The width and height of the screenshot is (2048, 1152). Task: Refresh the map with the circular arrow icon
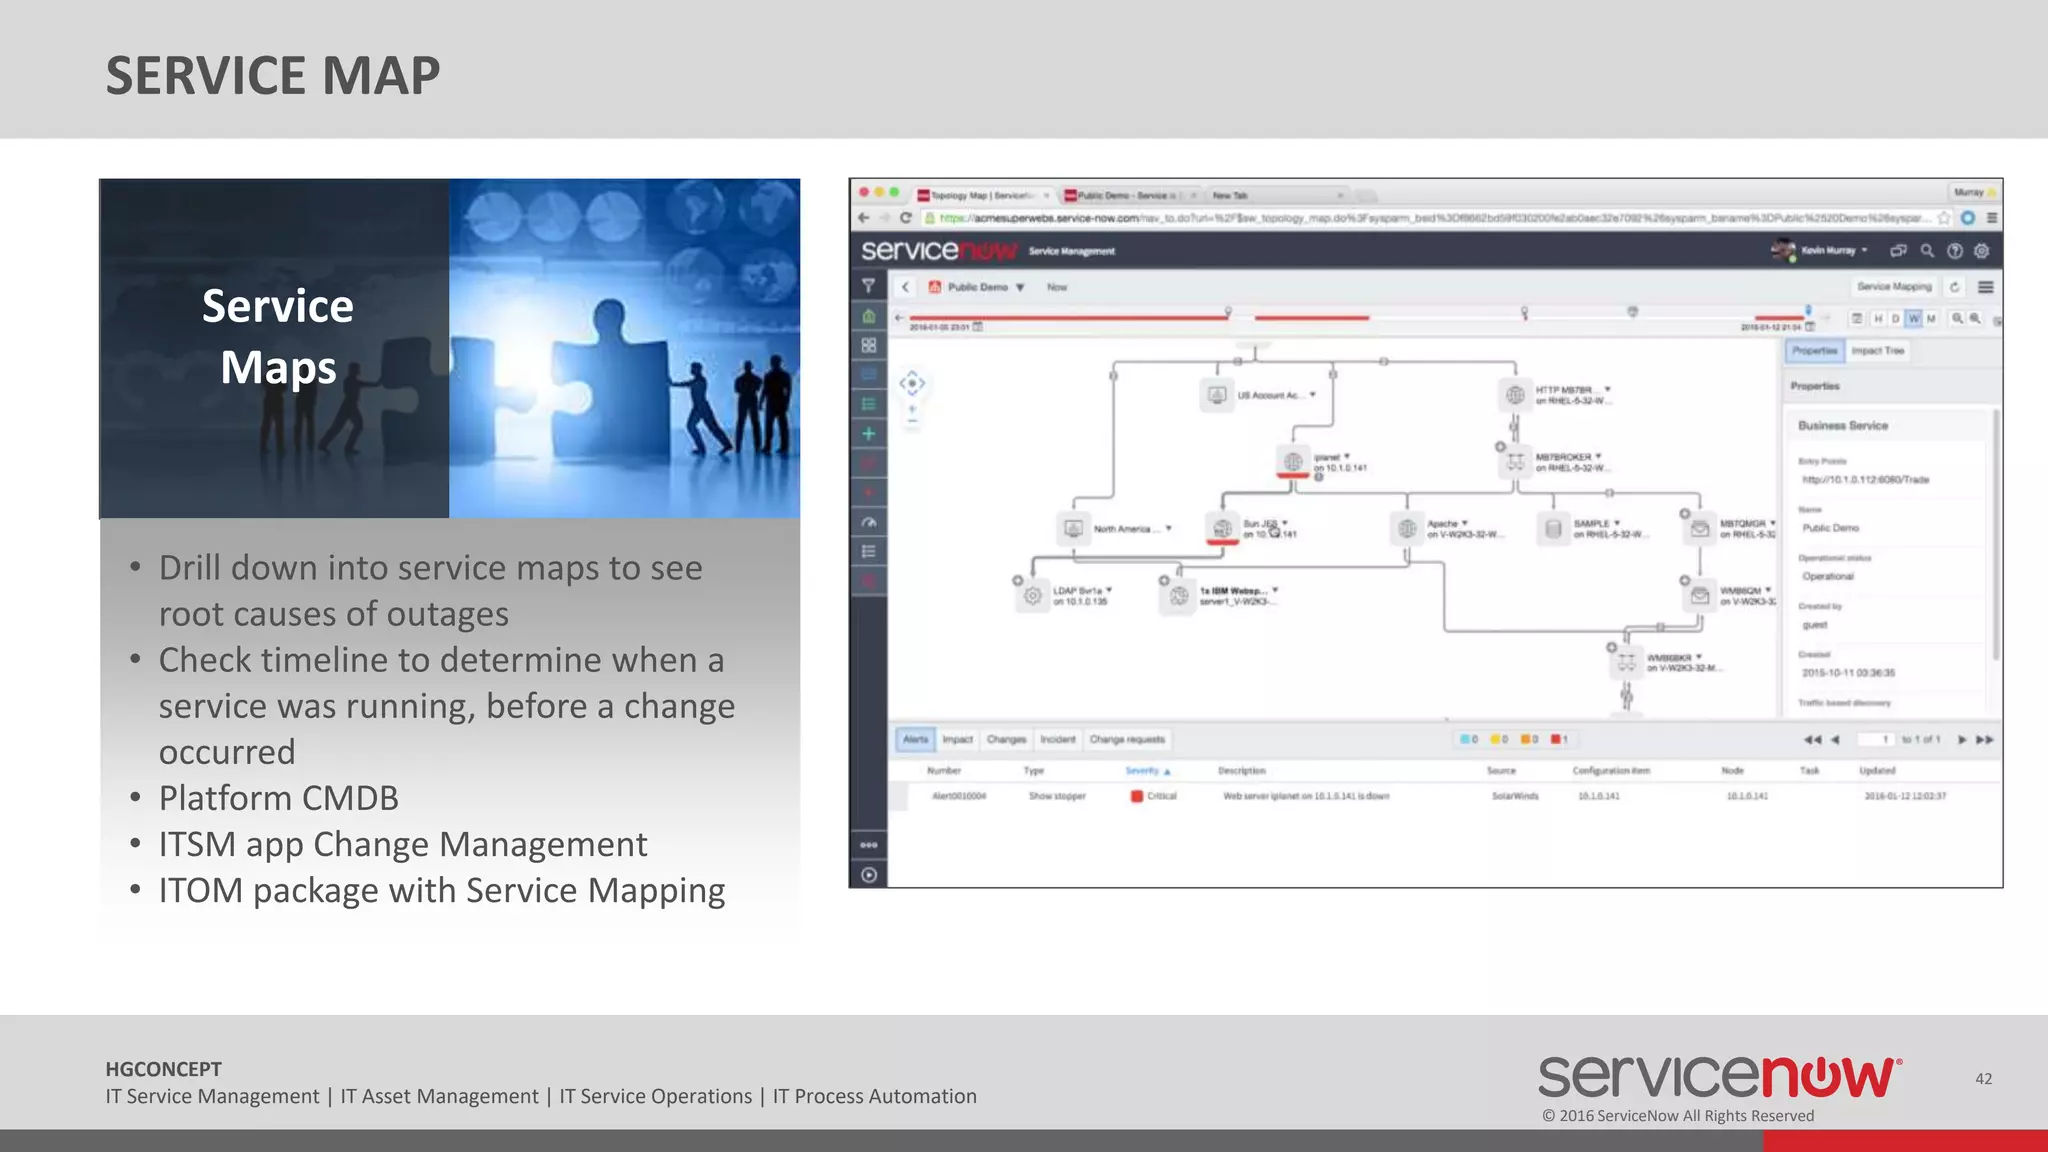tap(1954, 287)
